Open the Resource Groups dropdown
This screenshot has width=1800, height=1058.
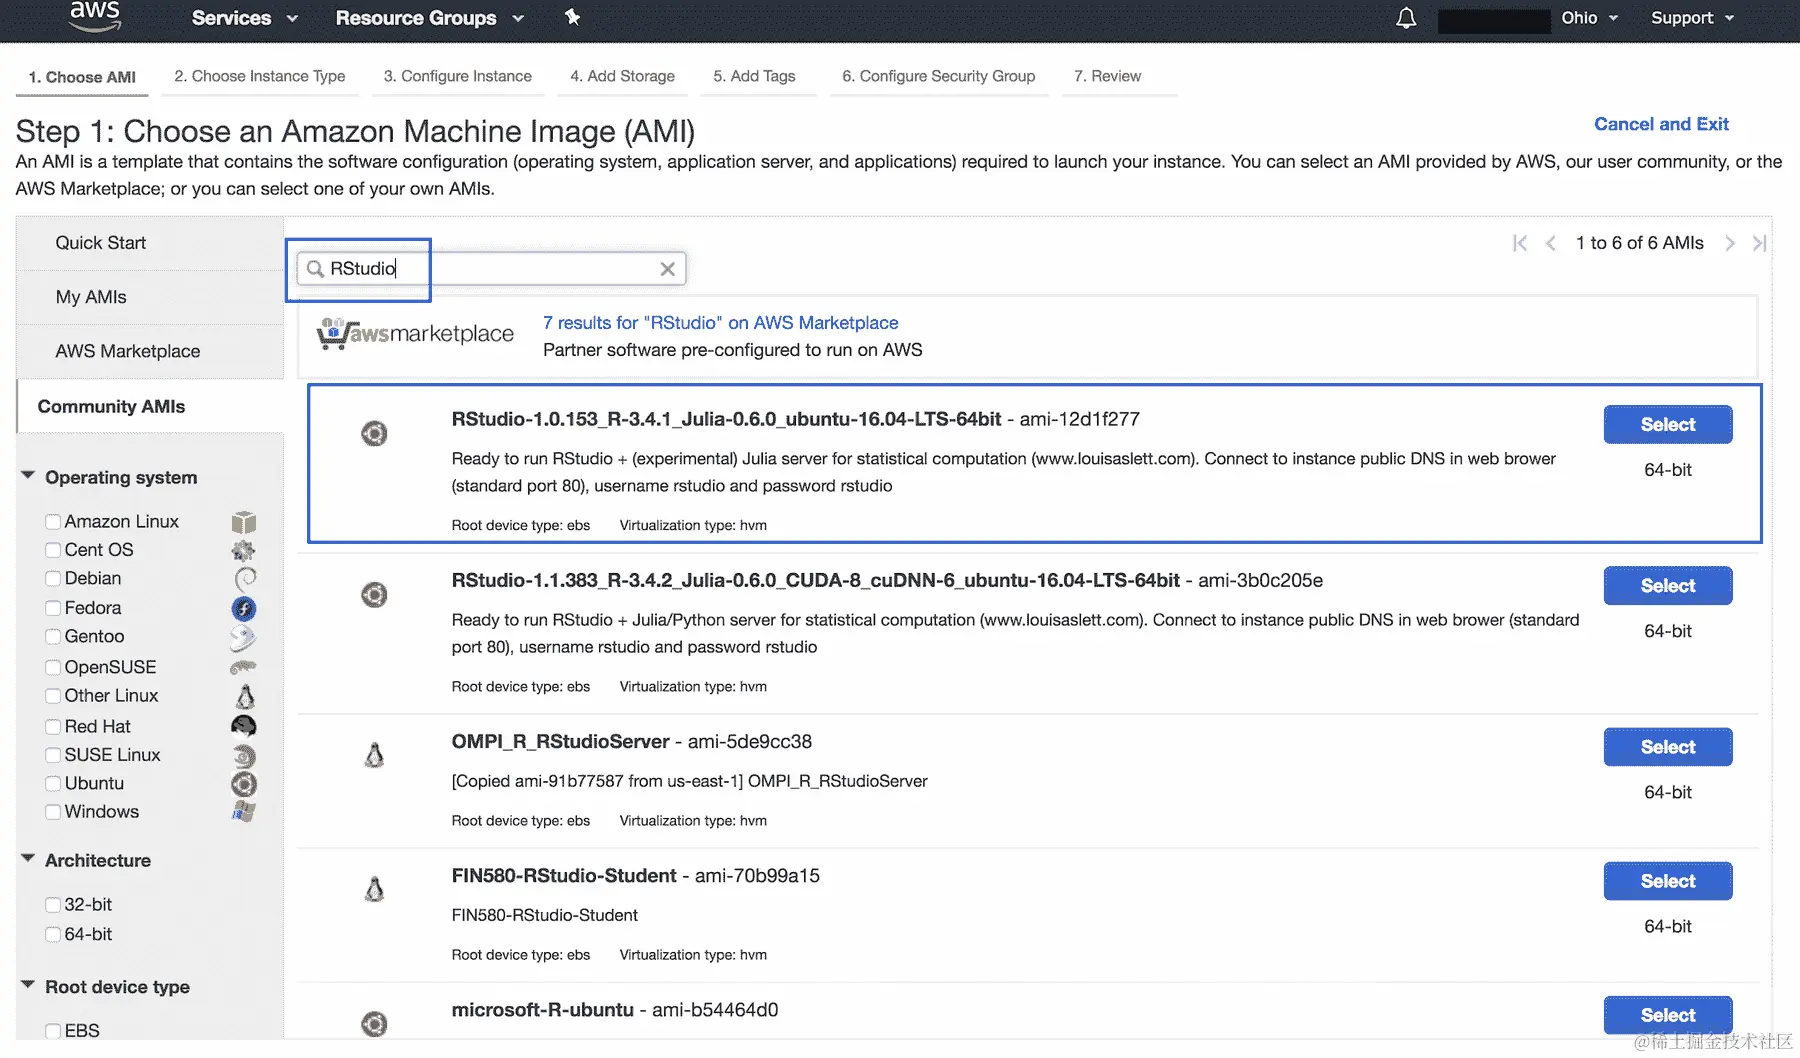pyautogui.click(x=430, y=18)
